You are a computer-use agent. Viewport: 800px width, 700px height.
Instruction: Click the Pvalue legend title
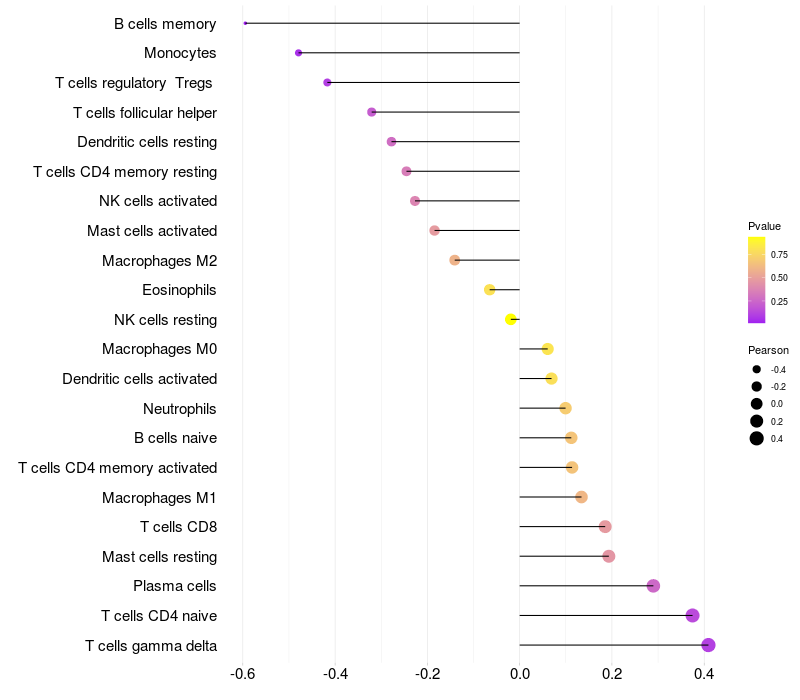(x=764, y=226)
